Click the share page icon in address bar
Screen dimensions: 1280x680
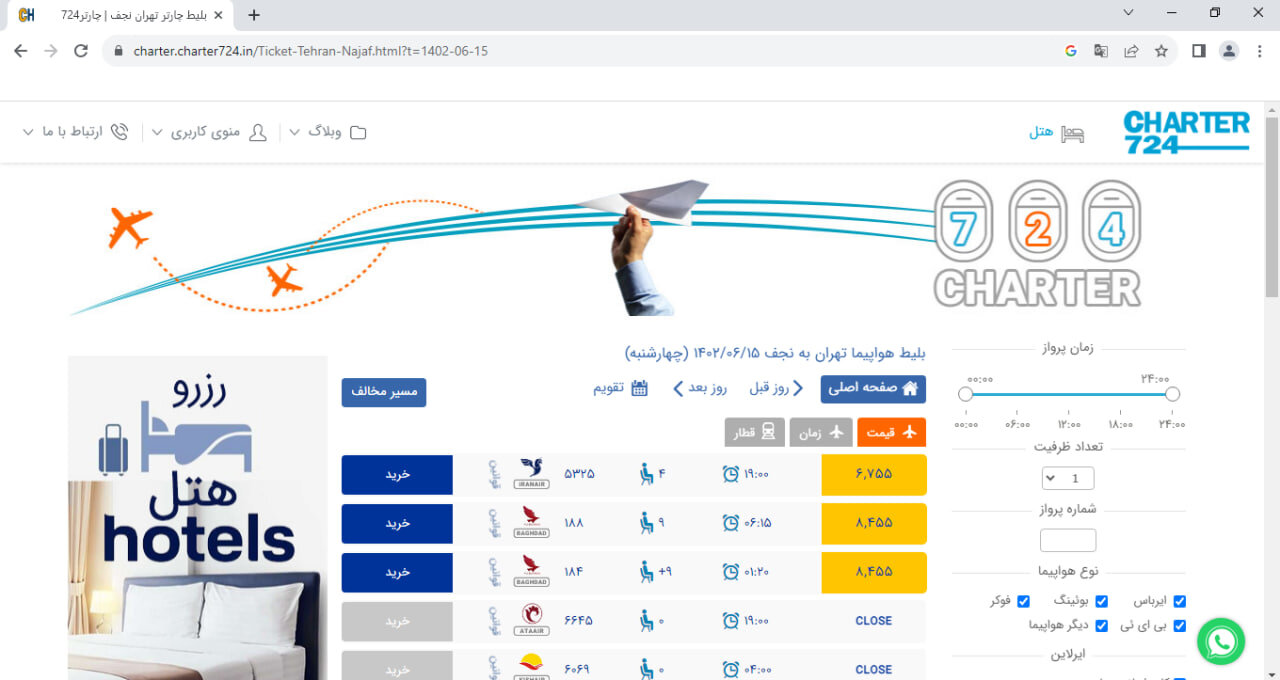point(1131,51)
